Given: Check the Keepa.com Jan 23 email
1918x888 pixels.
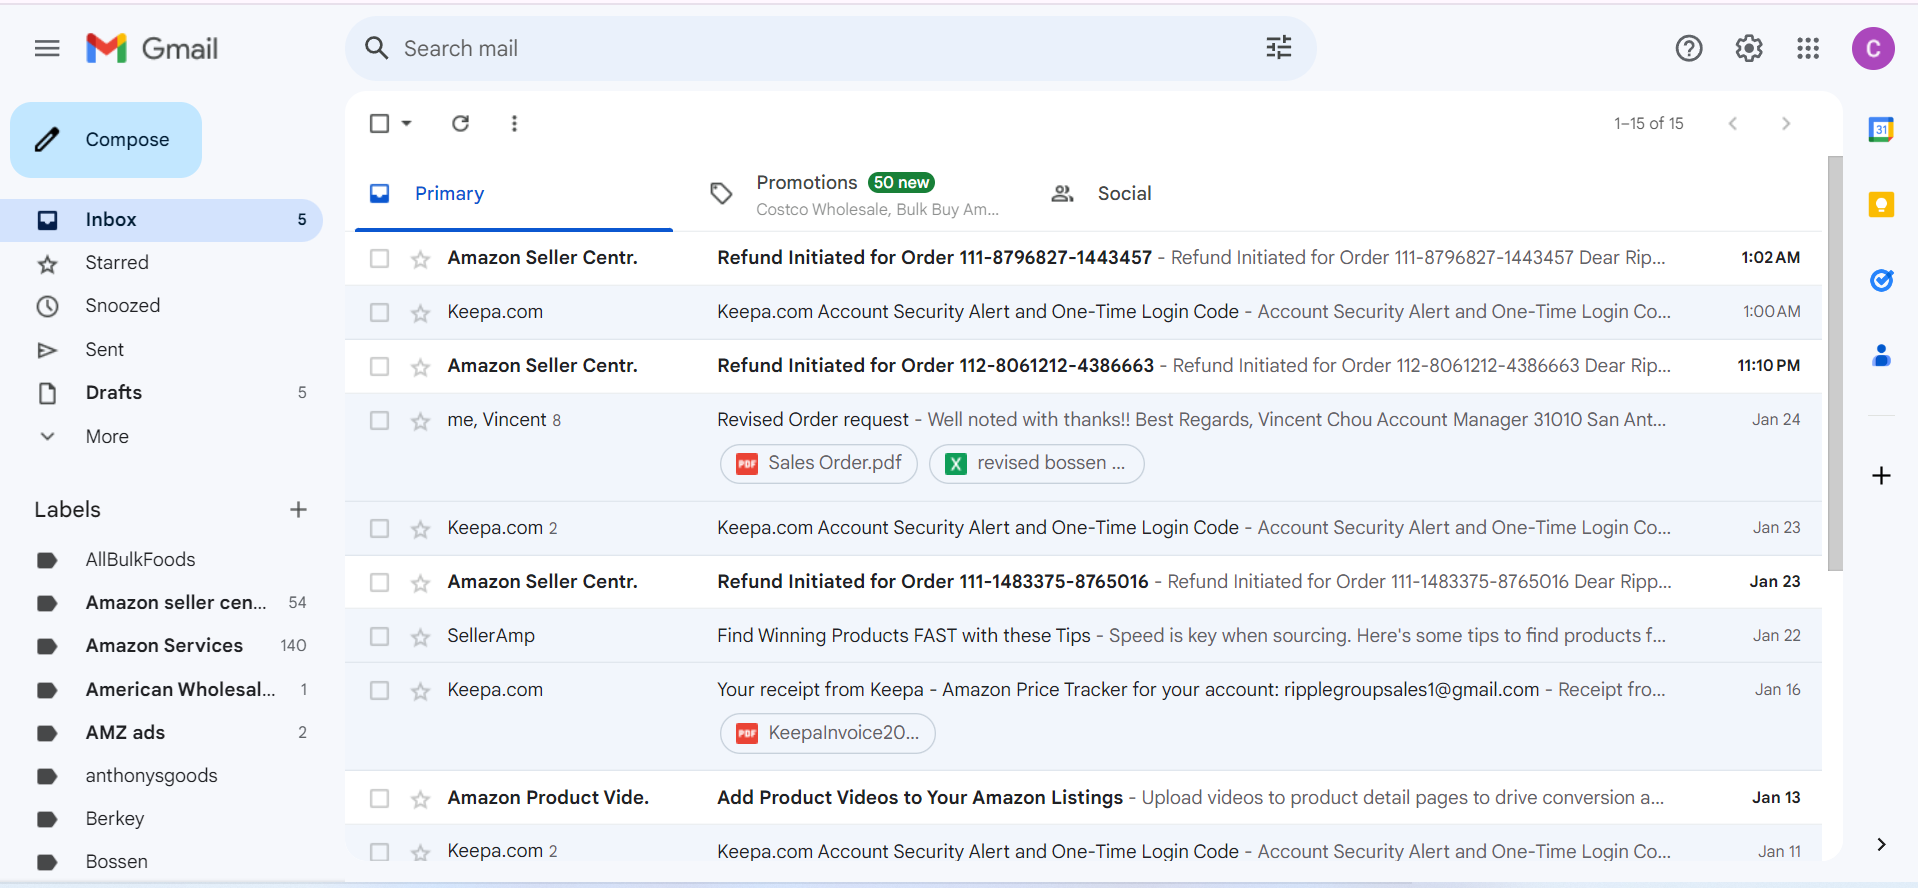Looking at the screenshot, I should click(379, 528).
